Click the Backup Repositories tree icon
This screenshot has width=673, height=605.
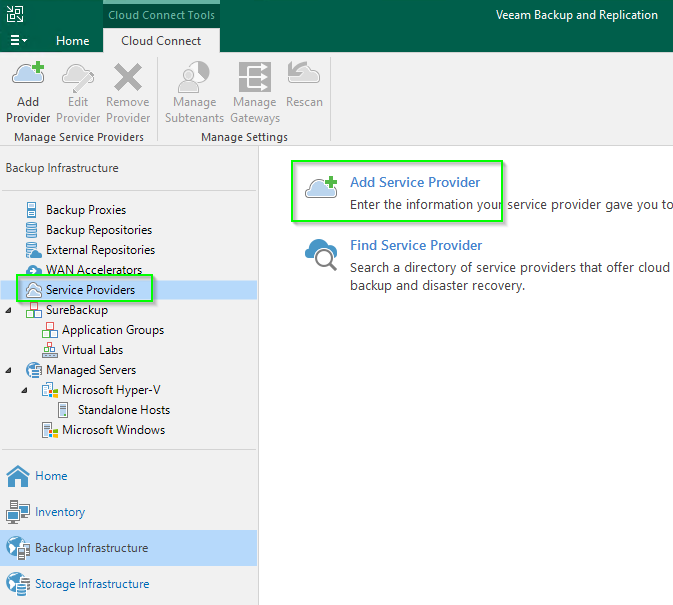click(31, 230)
